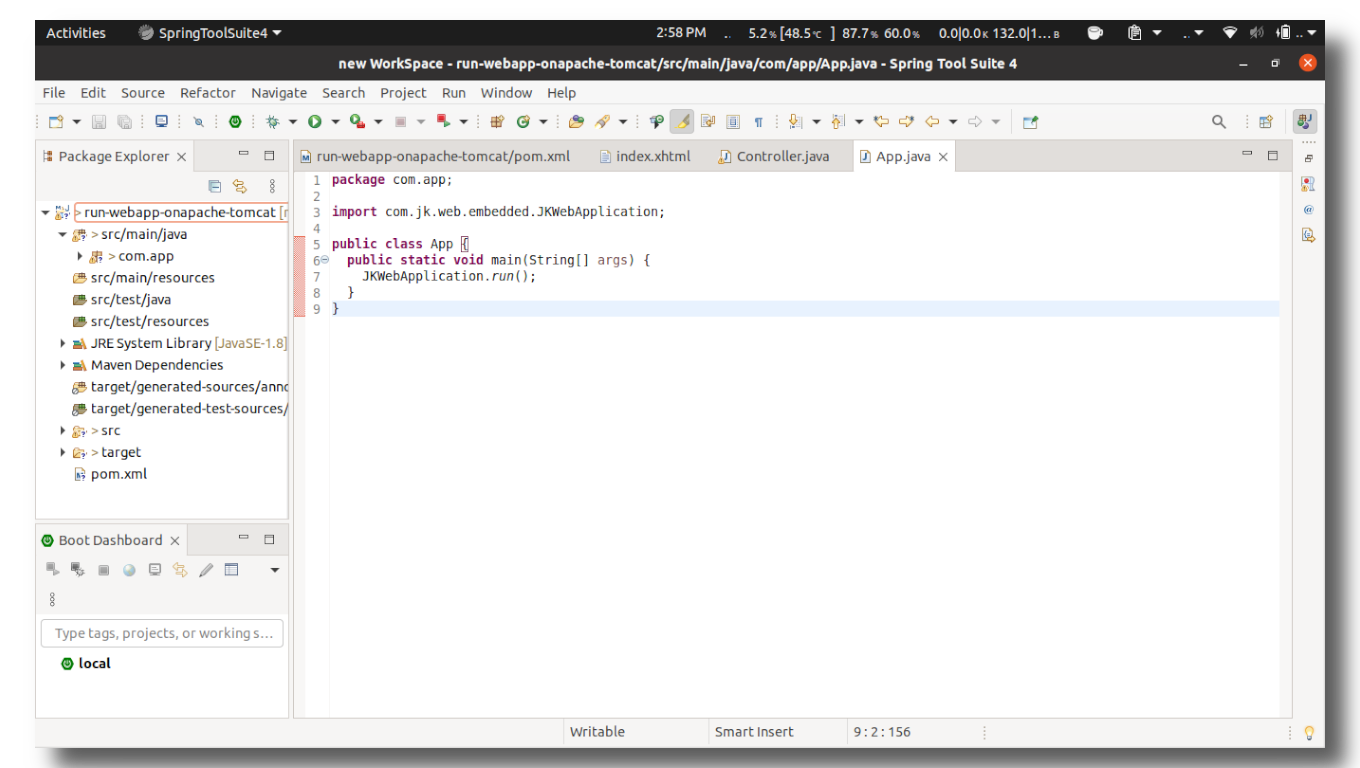Open the dropdown arrow beside the Back navigation arrow
This screenshot has width=1360, height=768.
coord(953,122)
